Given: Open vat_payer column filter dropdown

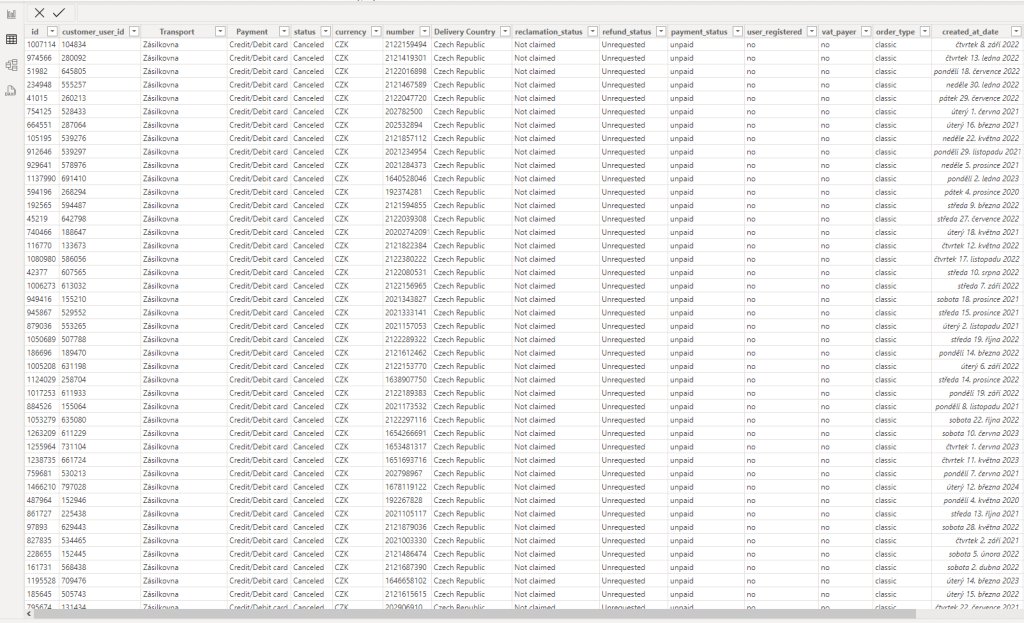Looking at the screenshot, I should click(x=865, y=32).
